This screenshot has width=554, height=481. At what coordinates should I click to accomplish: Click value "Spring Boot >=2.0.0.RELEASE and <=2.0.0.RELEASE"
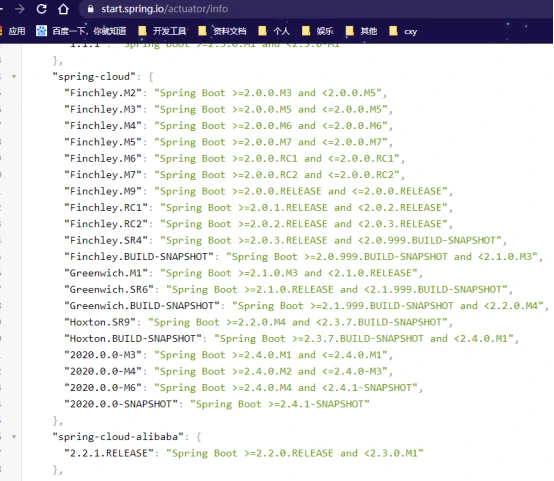pyautogui.click(x=301, y=191)
